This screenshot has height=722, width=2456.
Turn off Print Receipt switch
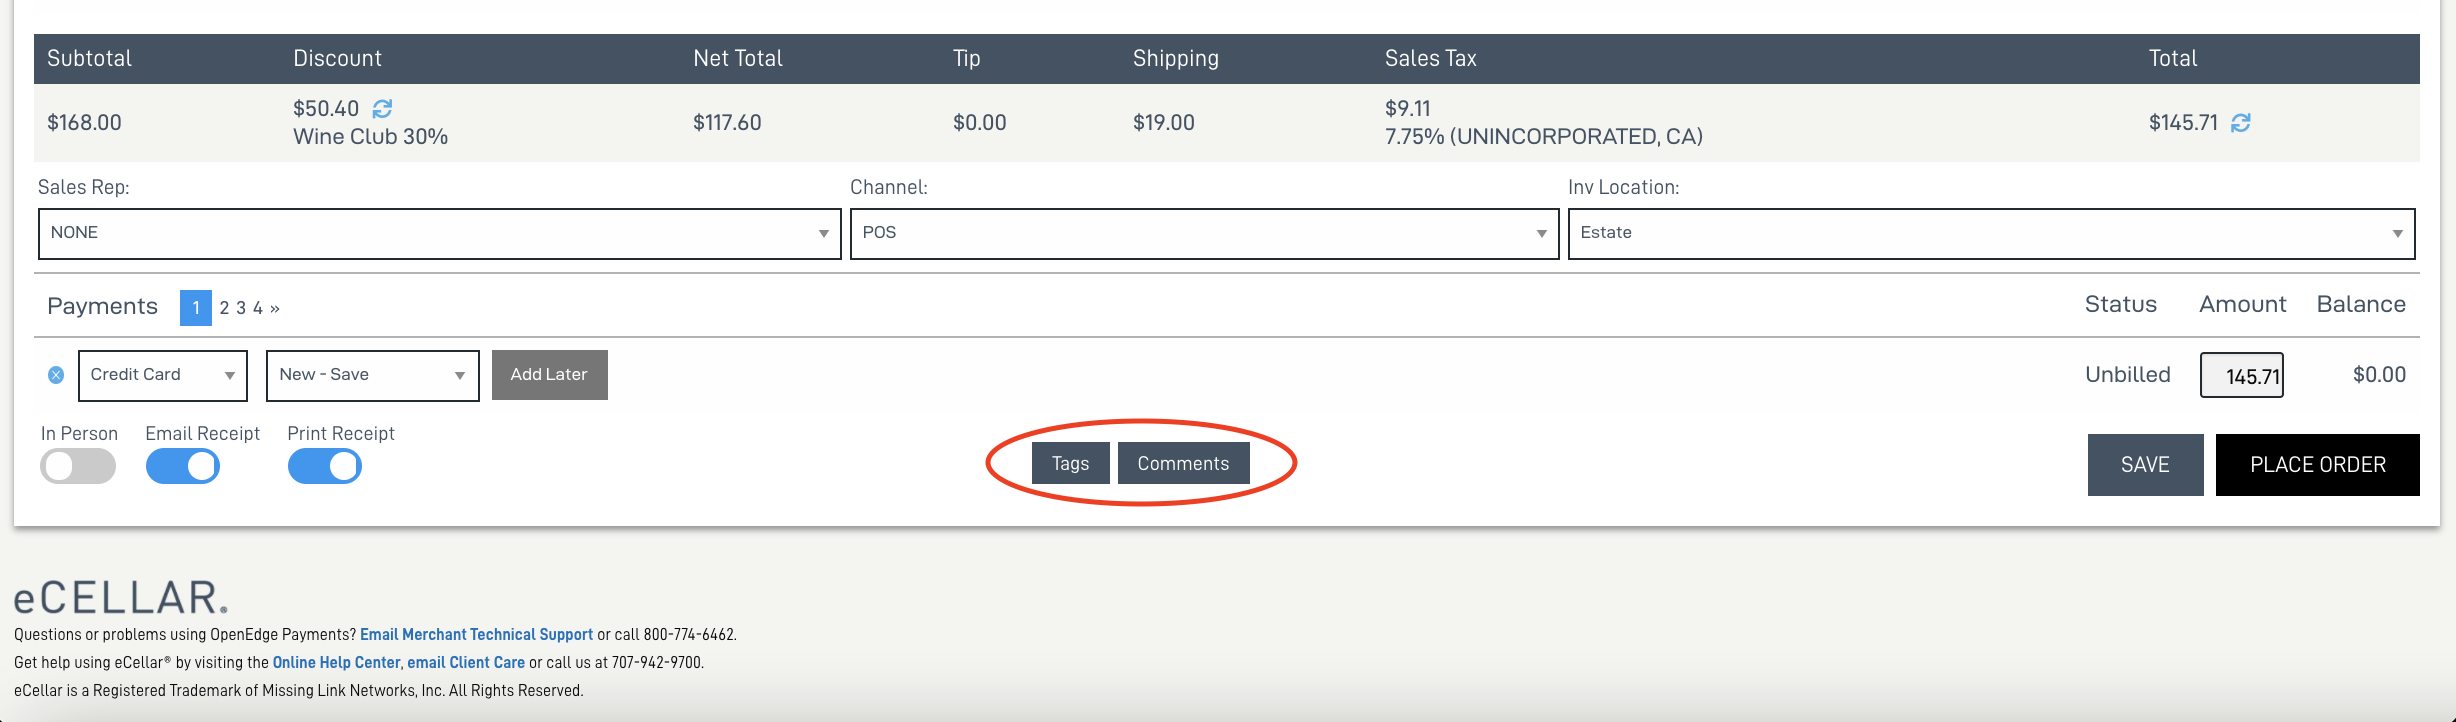pos(325,466)
